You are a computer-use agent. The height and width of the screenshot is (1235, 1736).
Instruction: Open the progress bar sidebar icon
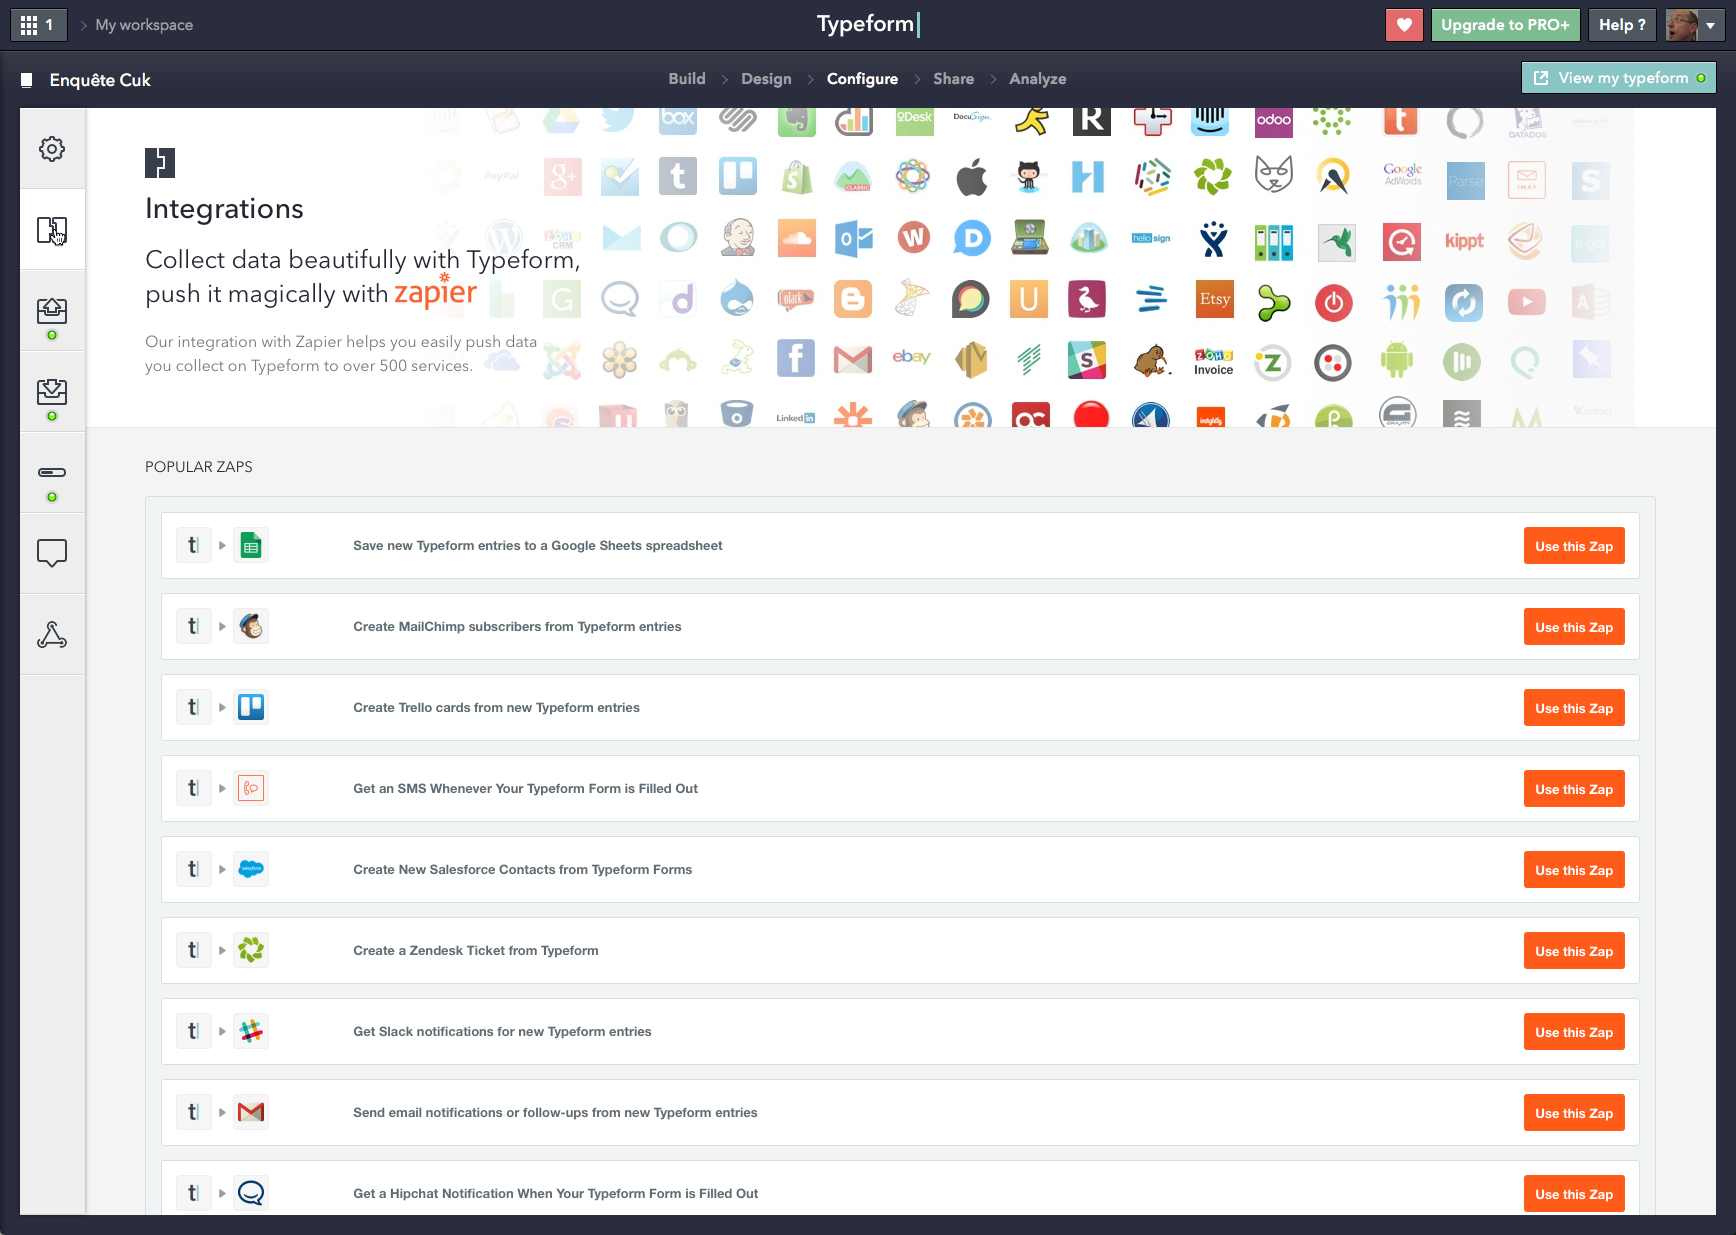point(52,472)
